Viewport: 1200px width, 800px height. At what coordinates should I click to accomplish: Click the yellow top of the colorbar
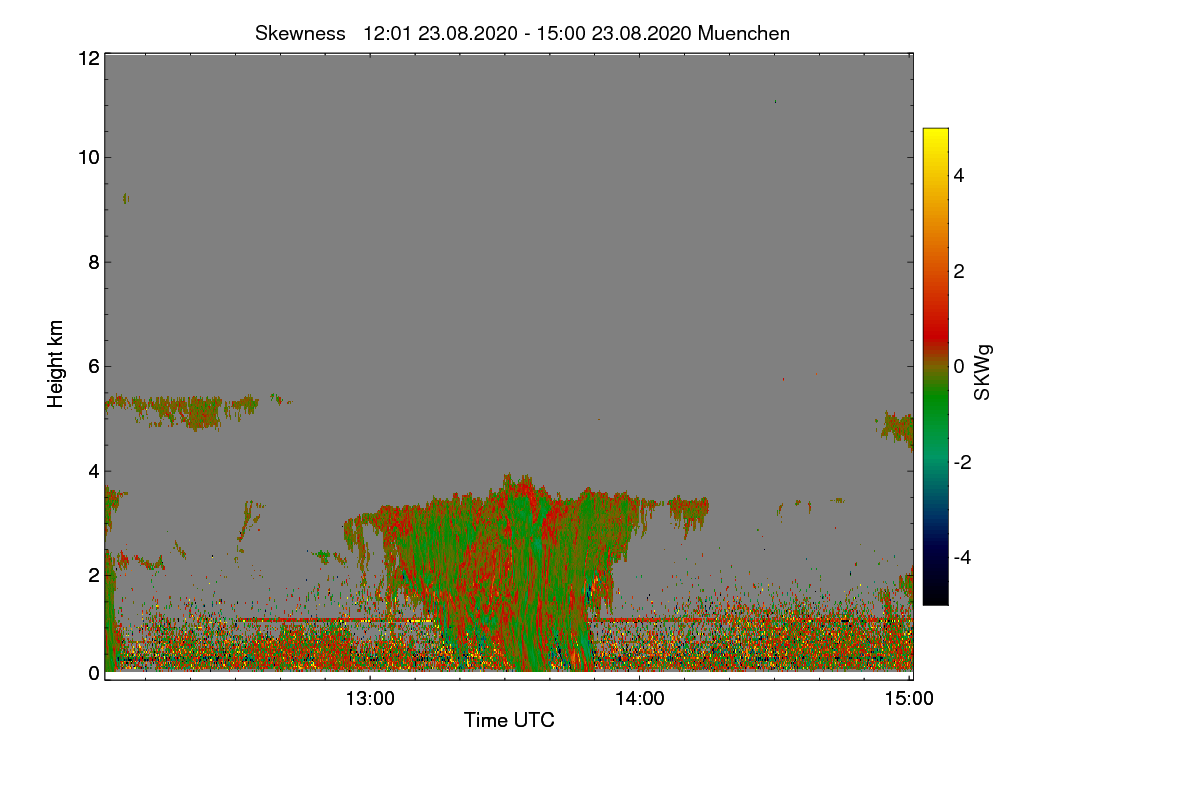[935, 134]
